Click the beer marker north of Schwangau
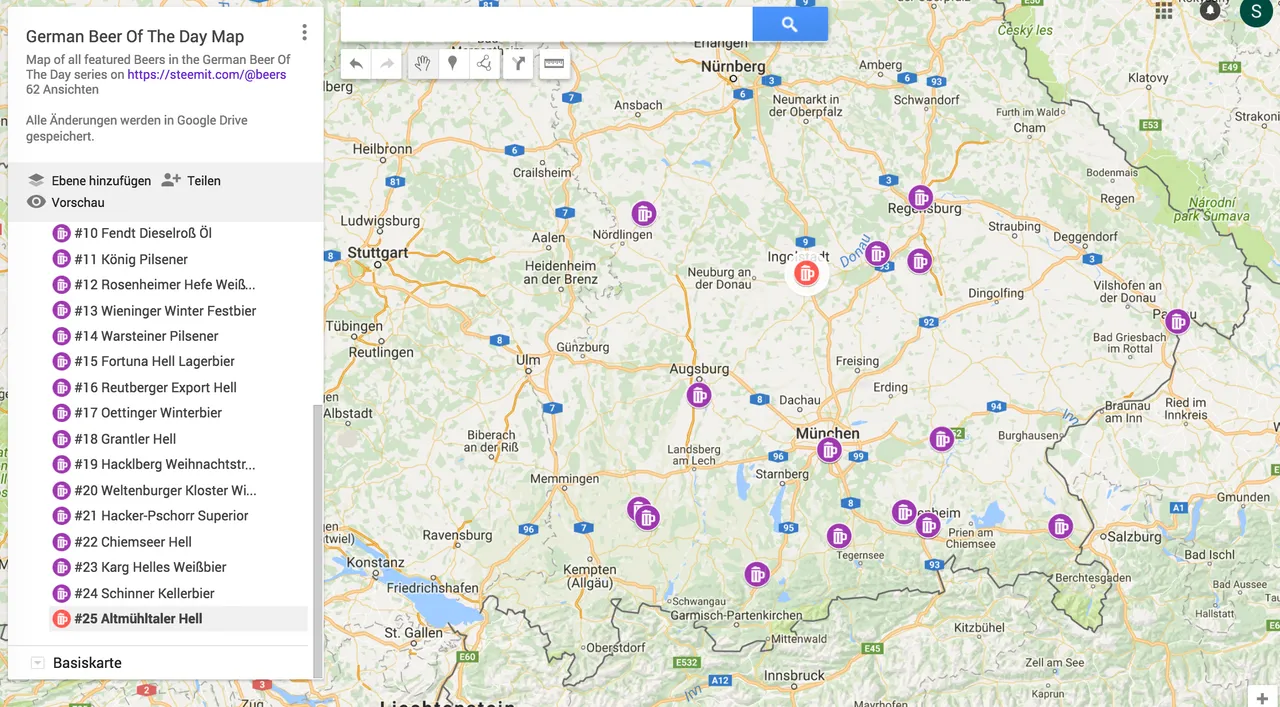1280x707 pixels. click(757, 574)
